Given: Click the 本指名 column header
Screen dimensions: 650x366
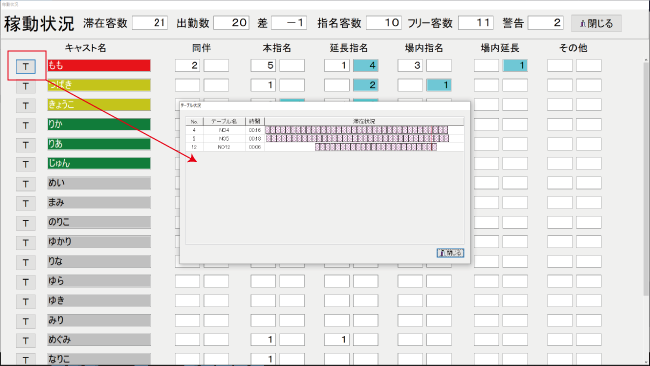Looking at the screenshot, I should 277,48.
